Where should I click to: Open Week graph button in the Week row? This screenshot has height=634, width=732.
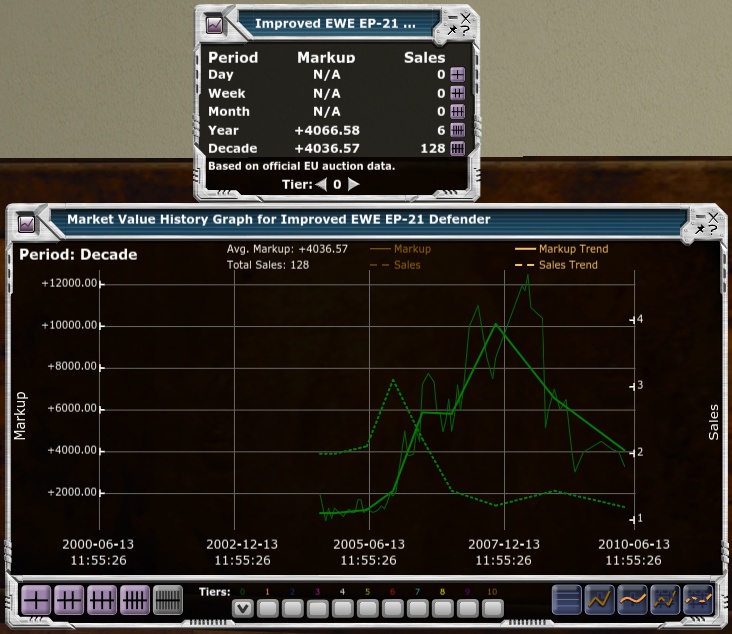[457, 93]
